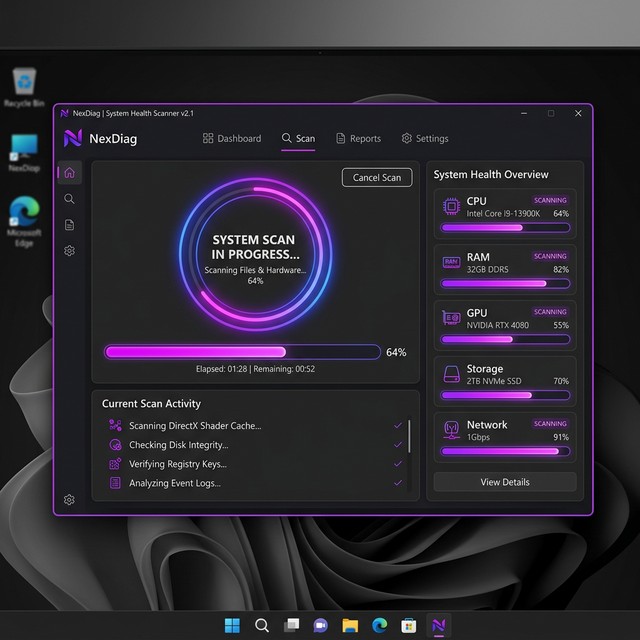The width and height of the screenshot is (640, 640).
Task: Click the magnifier icon in the left sidebar
Action: click(69, 199)
